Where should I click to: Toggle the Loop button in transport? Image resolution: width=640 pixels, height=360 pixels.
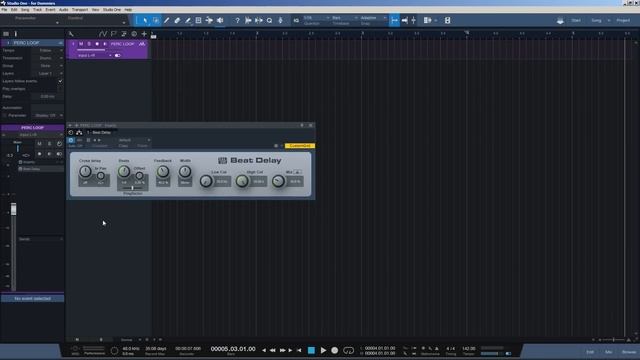[348, 350]
